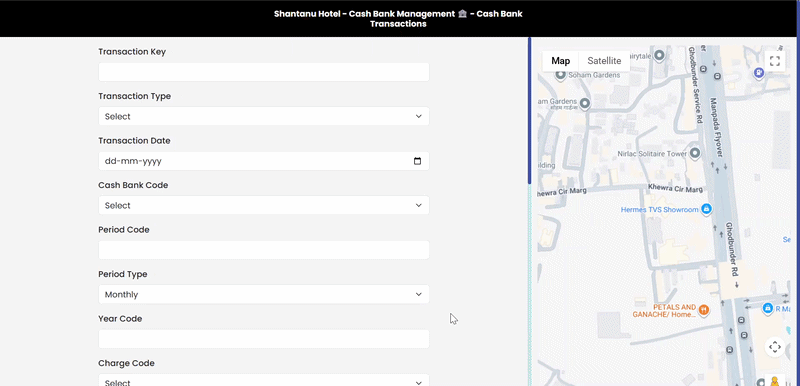Click the Cash Bank Code field label

(133, 185)
